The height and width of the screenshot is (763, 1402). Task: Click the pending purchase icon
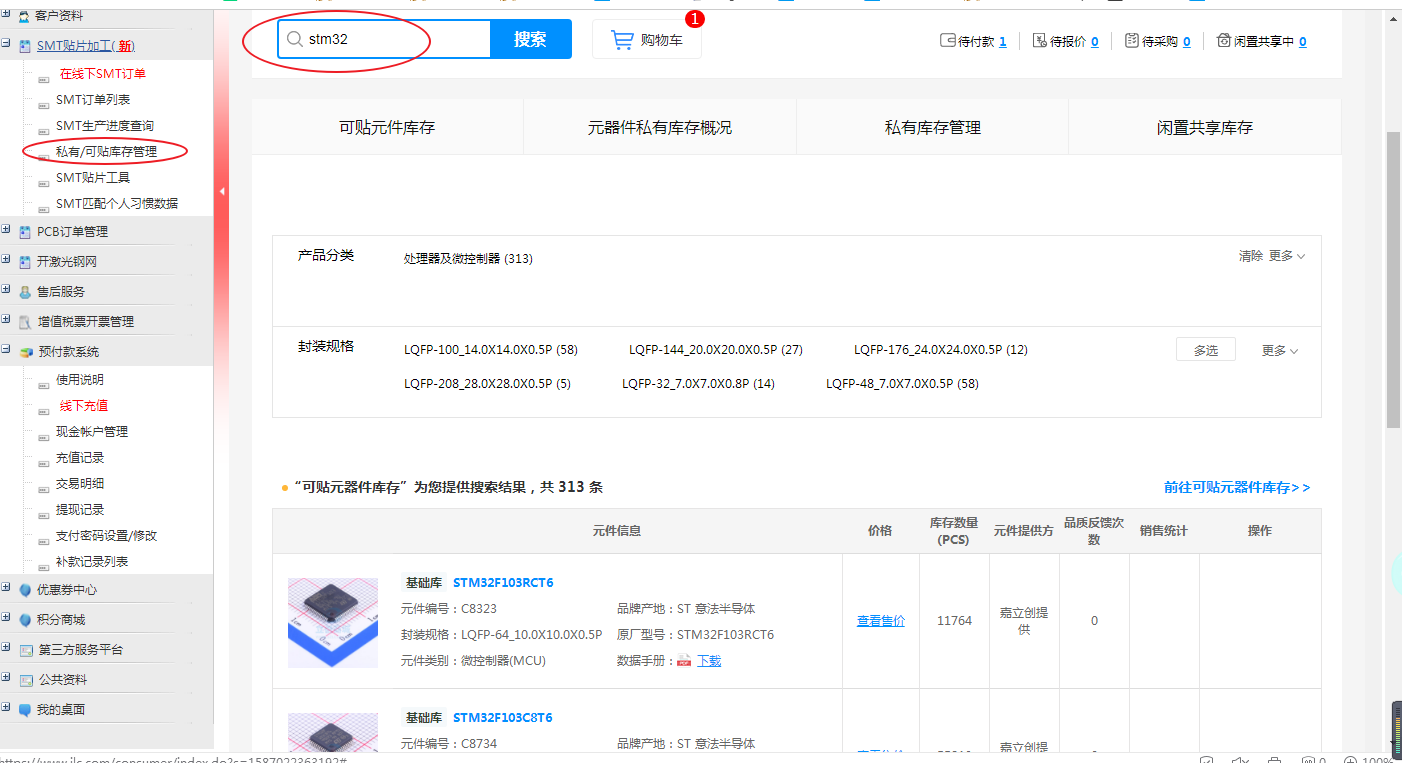pos(1132,41)
